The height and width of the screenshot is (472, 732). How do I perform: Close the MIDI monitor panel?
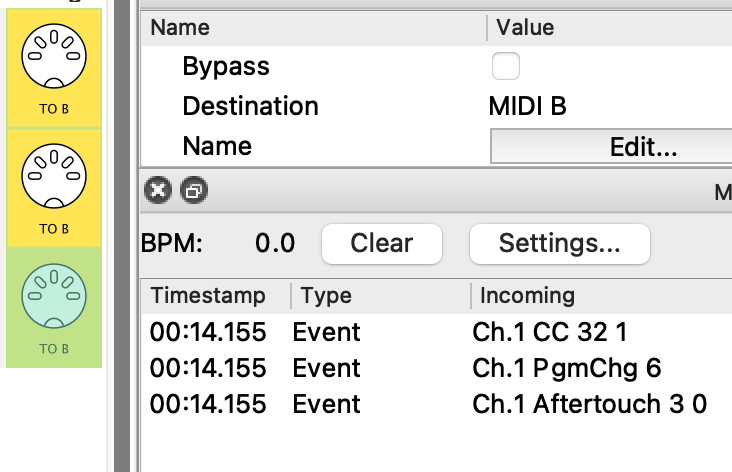(158, 189)
